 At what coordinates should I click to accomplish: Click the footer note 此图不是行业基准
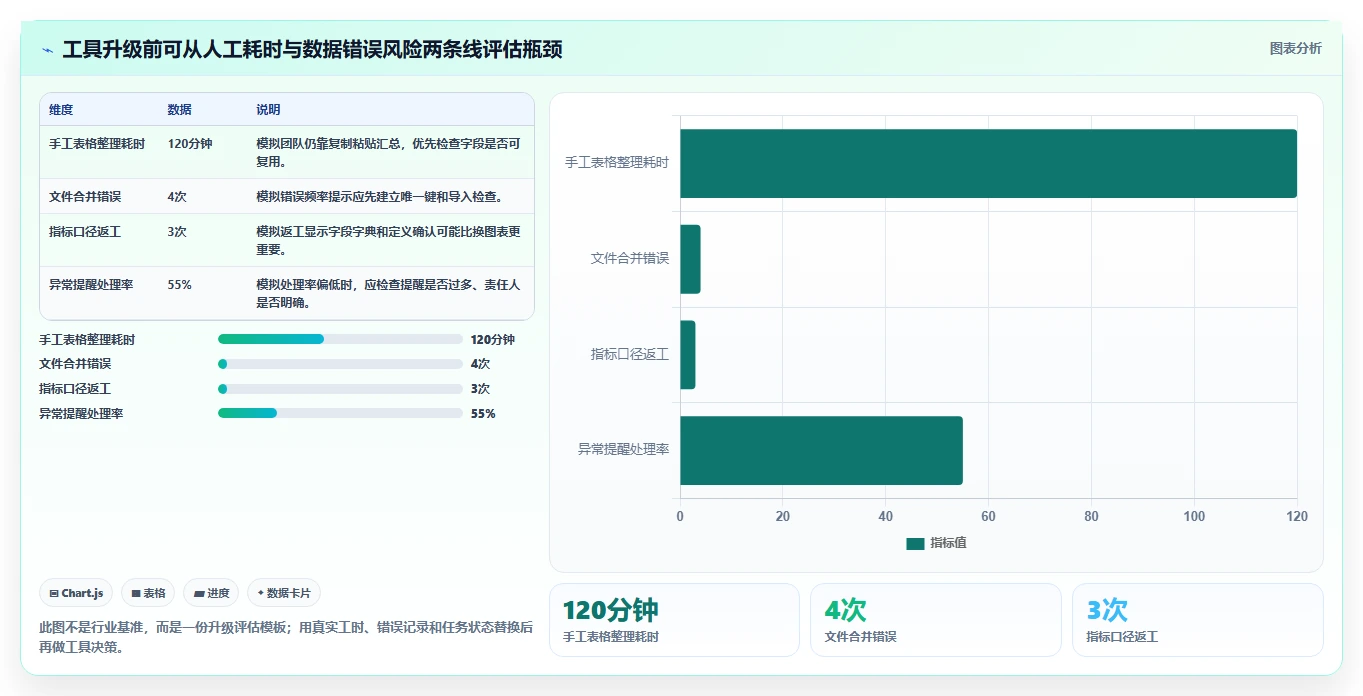[286, 637]
